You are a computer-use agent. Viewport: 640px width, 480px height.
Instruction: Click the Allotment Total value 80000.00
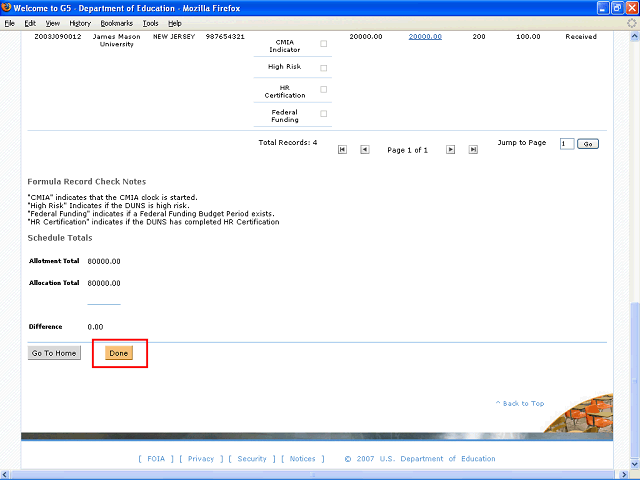pos(104,261)
